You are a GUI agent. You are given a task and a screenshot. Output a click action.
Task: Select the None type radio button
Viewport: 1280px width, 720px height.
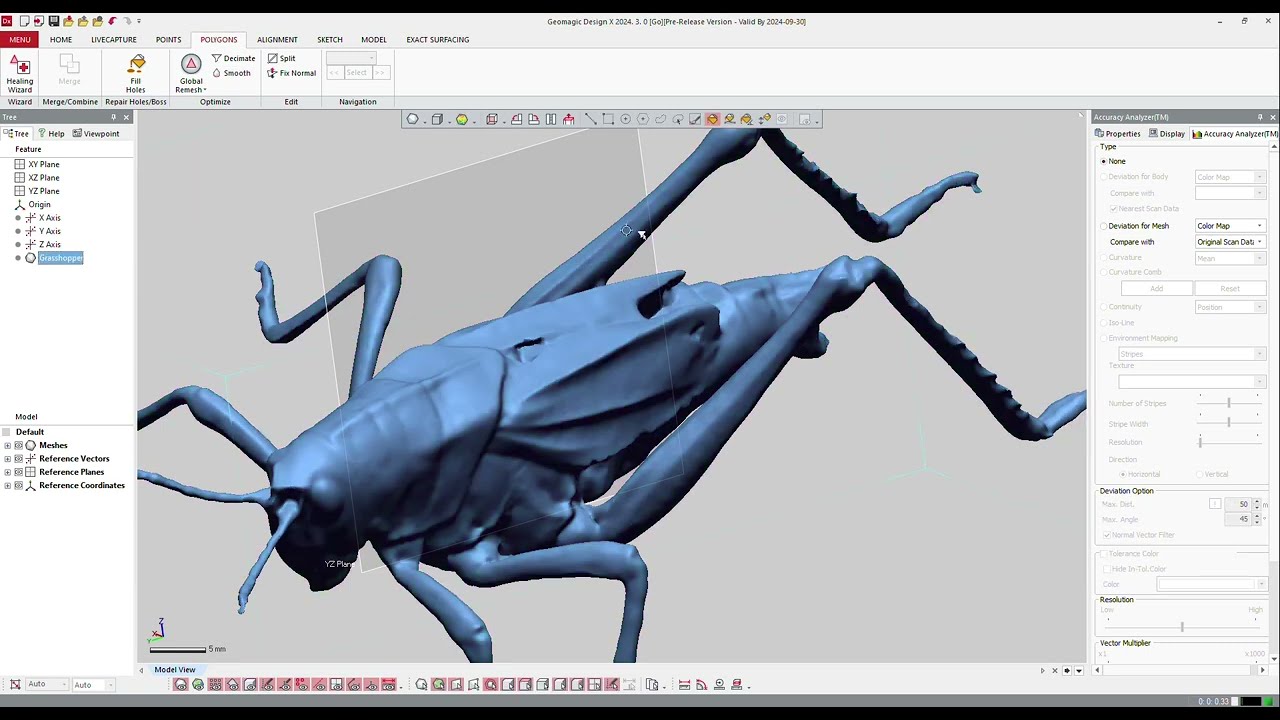(x=1104, y=161)
